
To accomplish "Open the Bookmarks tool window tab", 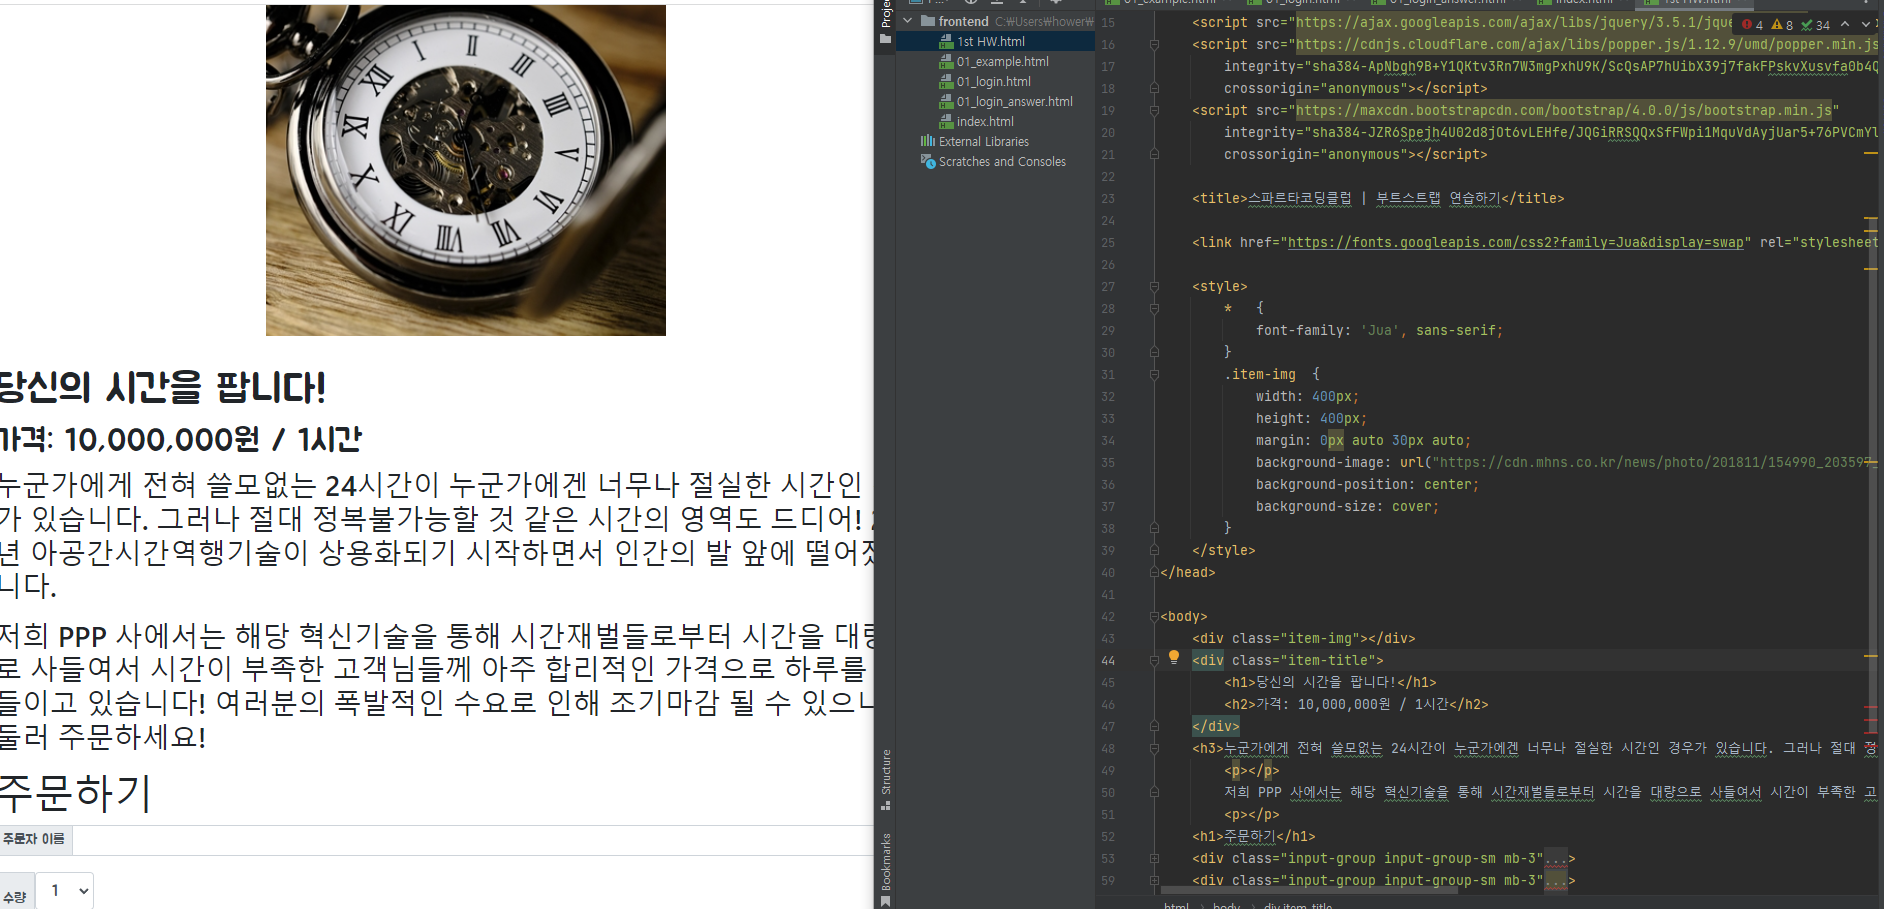I will [x=885, y=869].
